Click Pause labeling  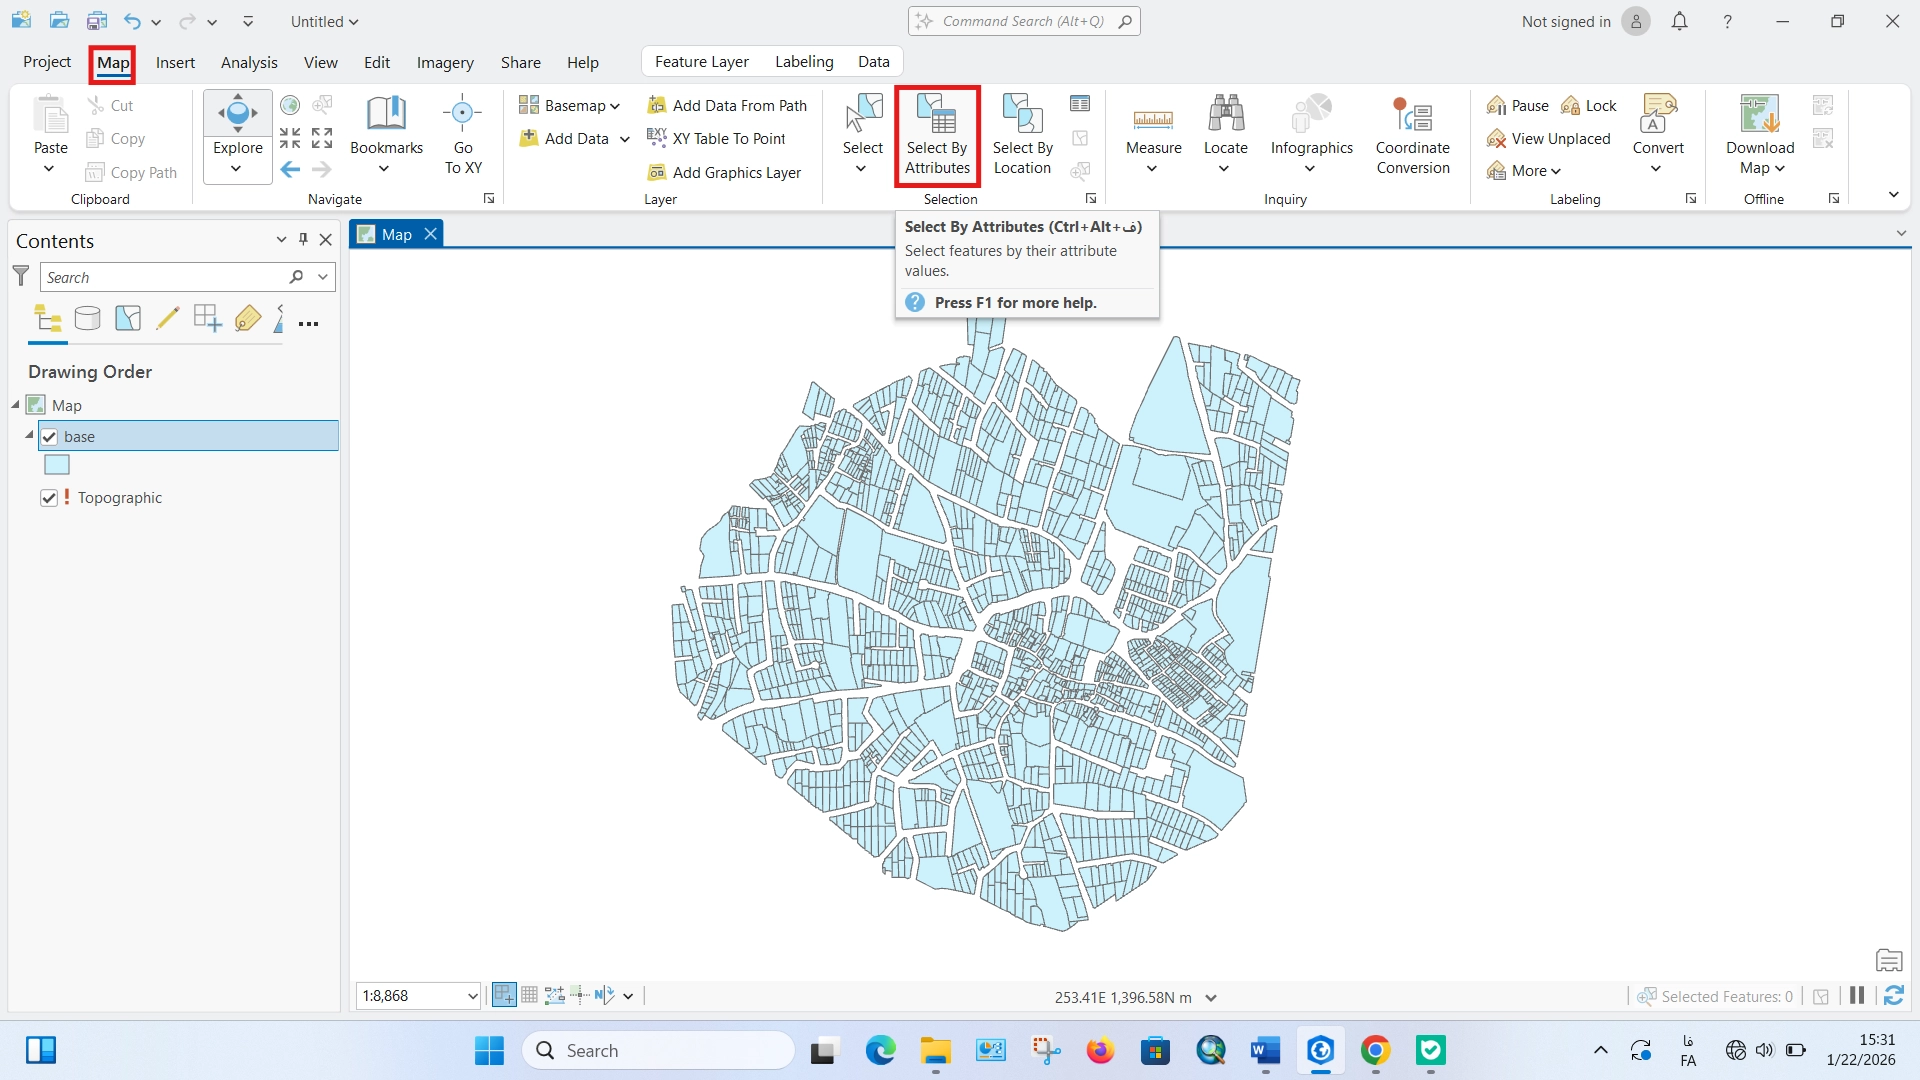[x=1517, y=105]
